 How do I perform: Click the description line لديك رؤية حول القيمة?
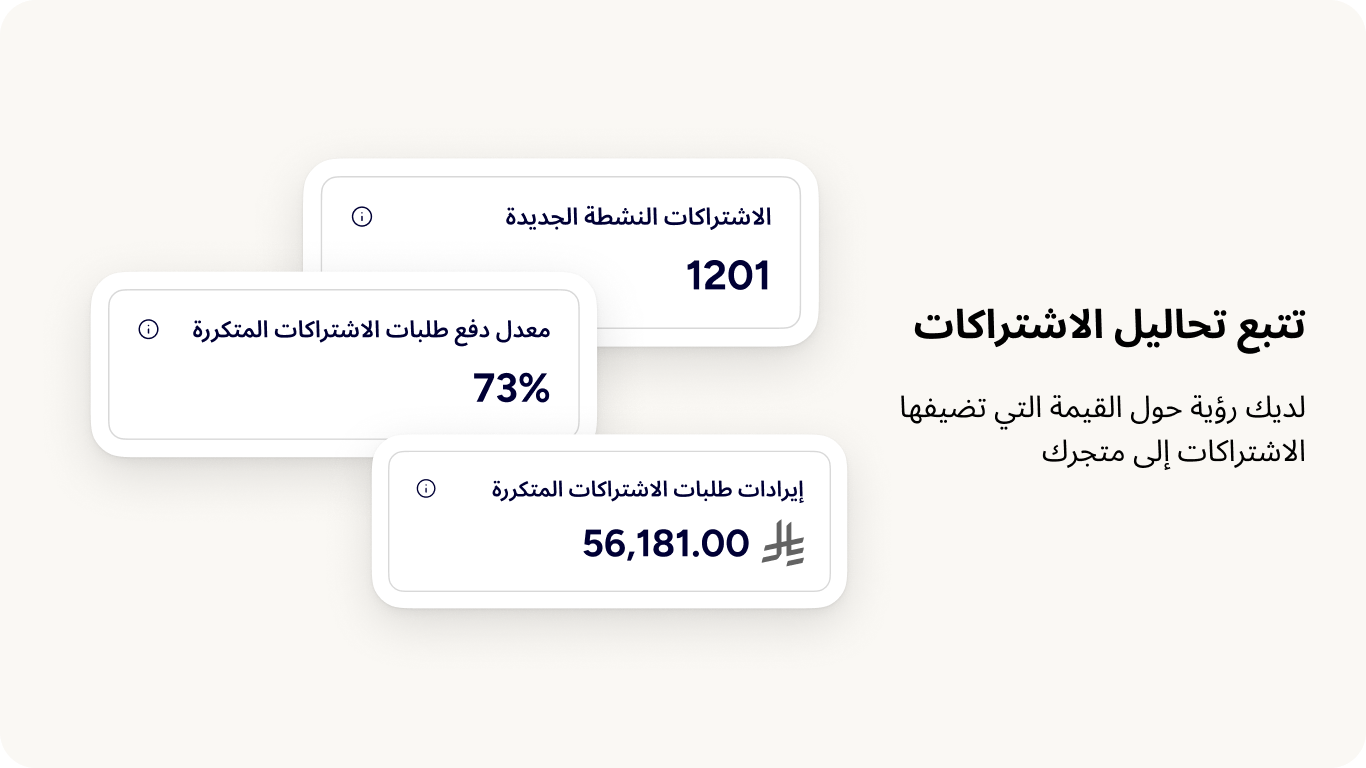(x=1102, y=408)
